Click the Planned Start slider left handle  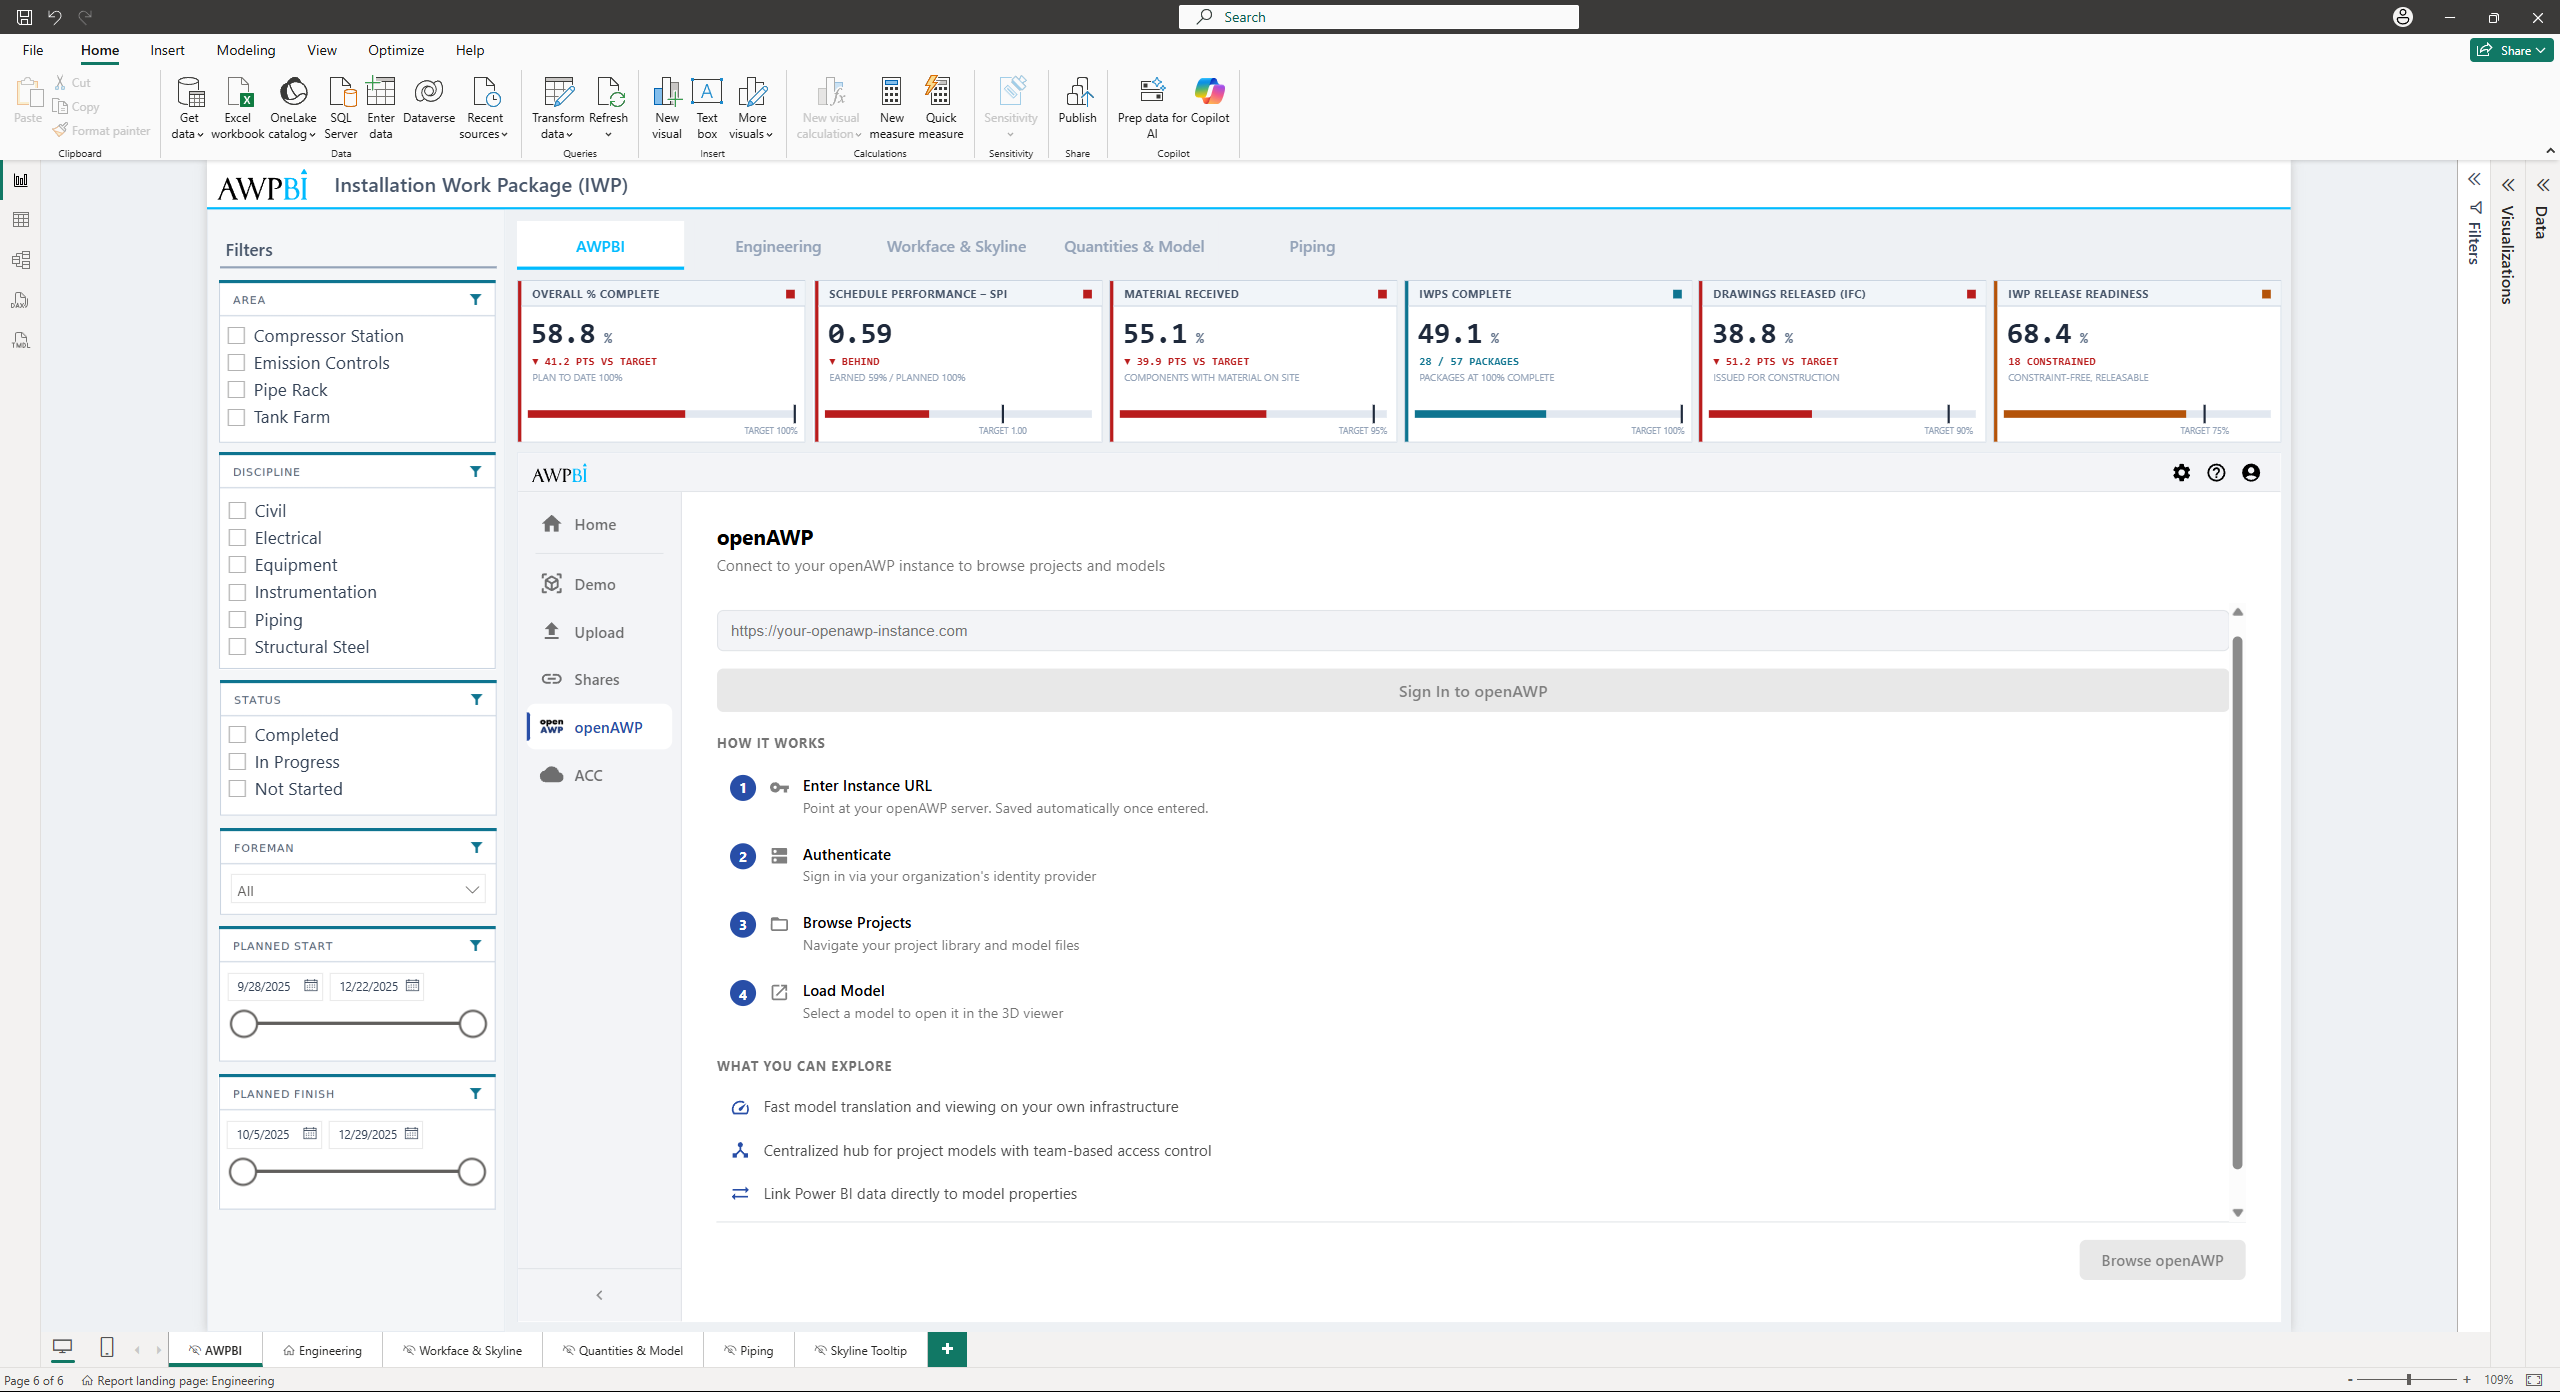[x=244, y=1024]
